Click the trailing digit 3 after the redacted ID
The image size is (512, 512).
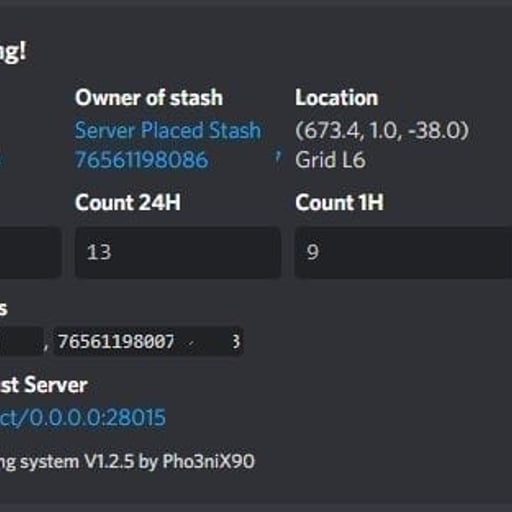pyautogui.click(x=236, y=342)
